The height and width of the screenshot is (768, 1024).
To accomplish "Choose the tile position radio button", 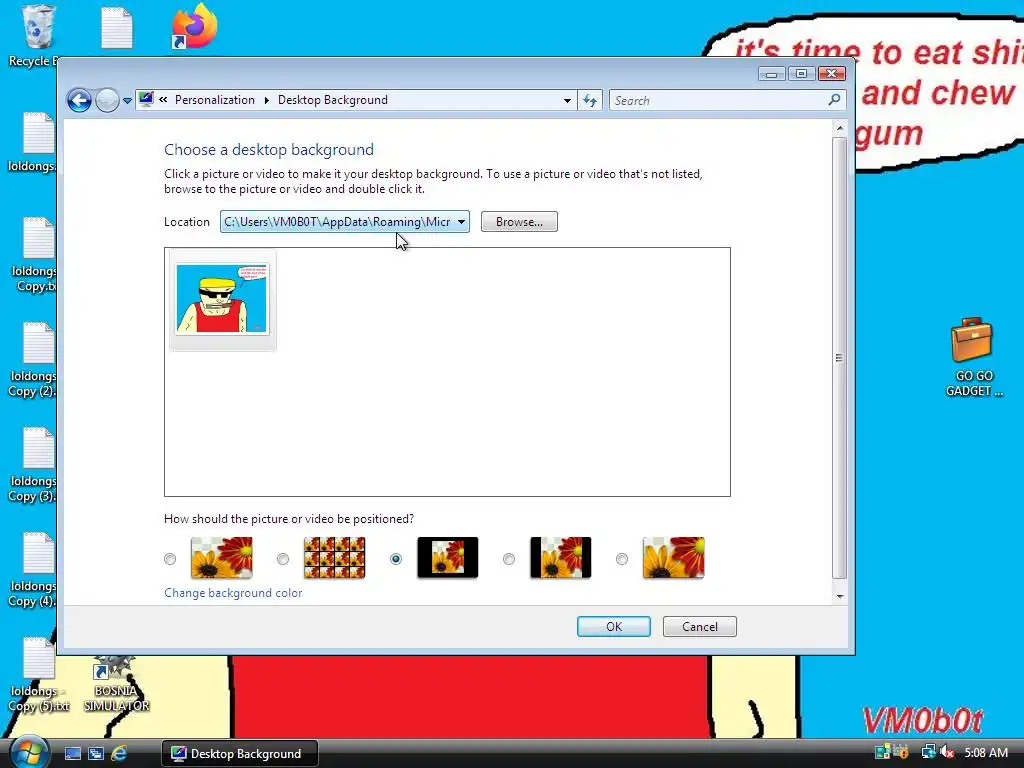I will [283, 559].
